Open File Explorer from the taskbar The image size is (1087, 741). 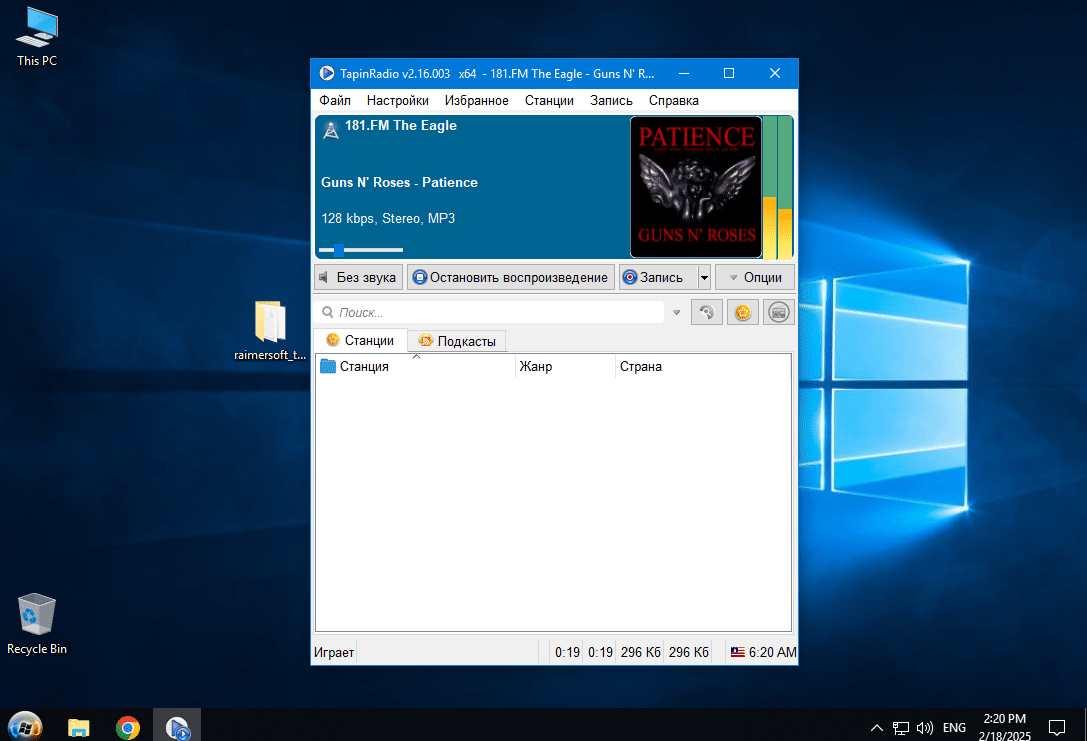click(78, 727)
